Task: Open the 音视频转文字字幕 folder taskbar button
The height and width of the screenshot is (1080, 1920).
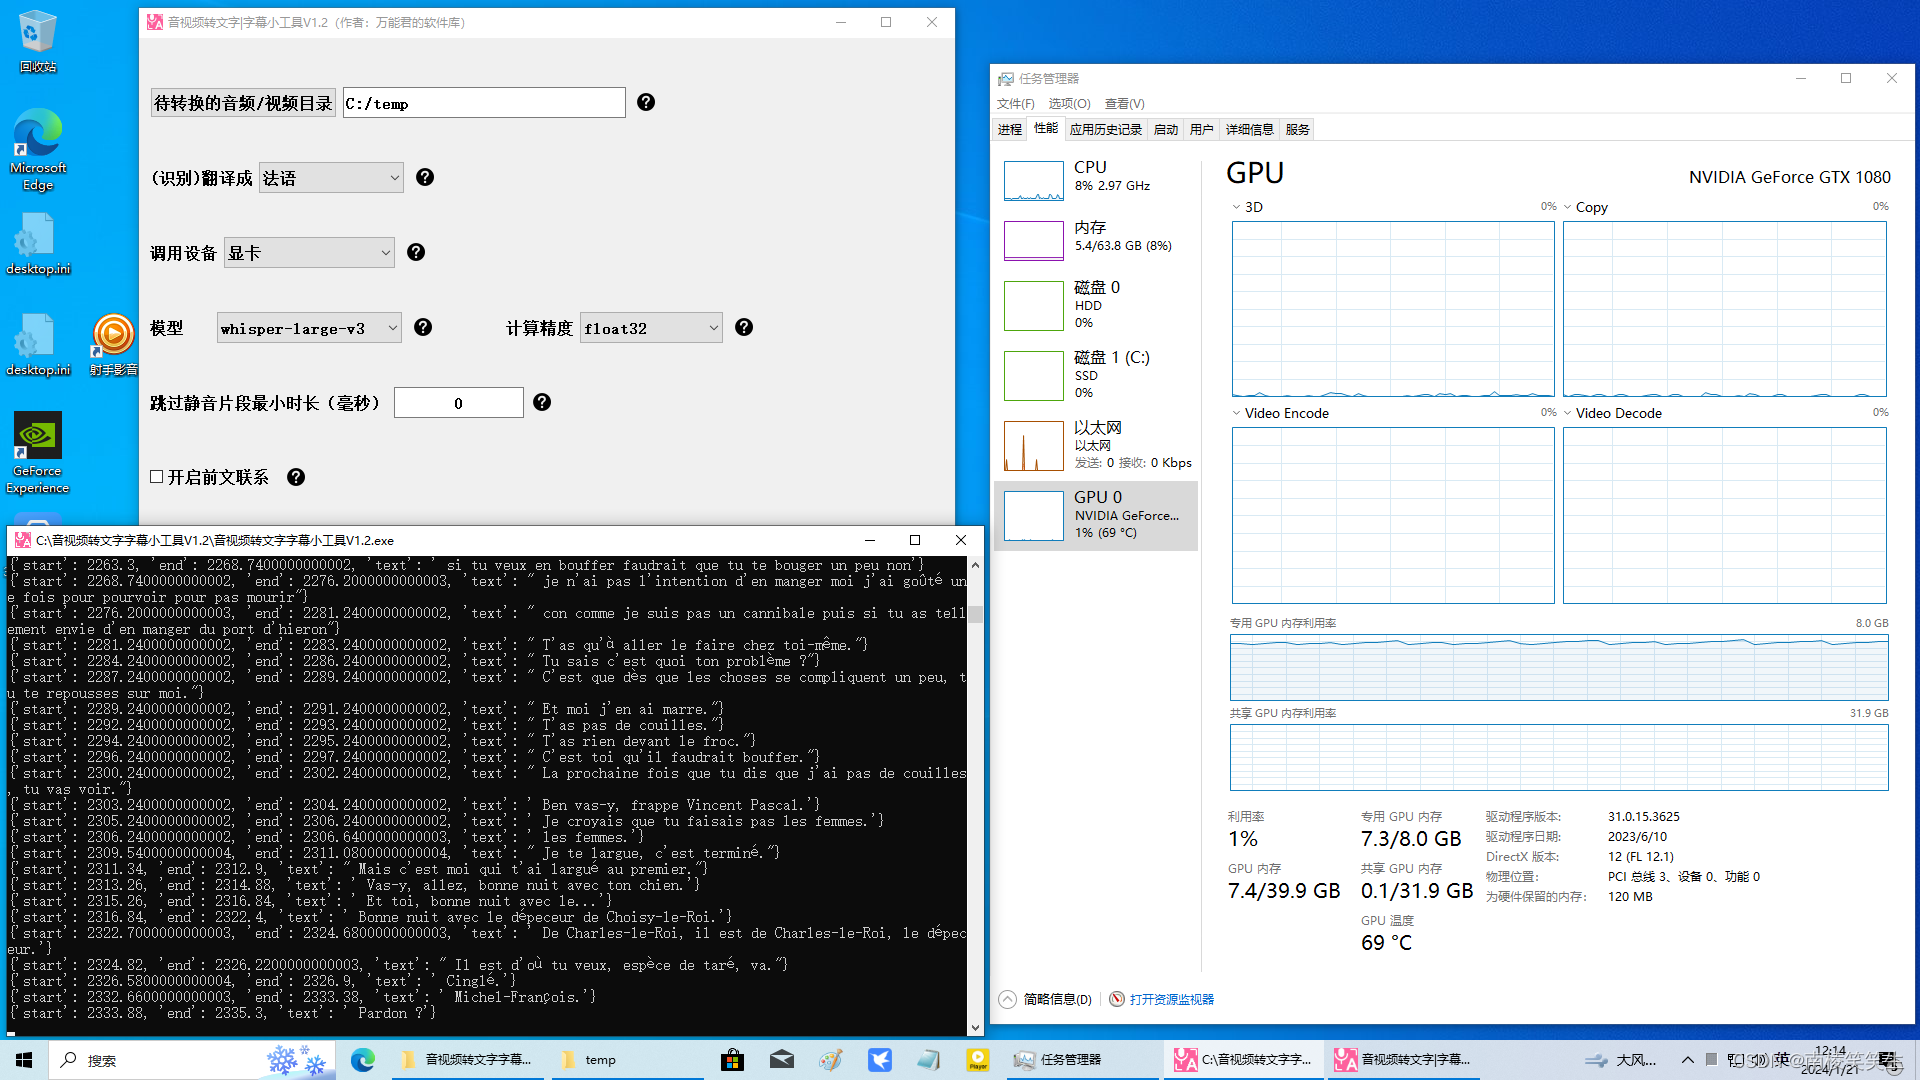Action: [468, 1060]
